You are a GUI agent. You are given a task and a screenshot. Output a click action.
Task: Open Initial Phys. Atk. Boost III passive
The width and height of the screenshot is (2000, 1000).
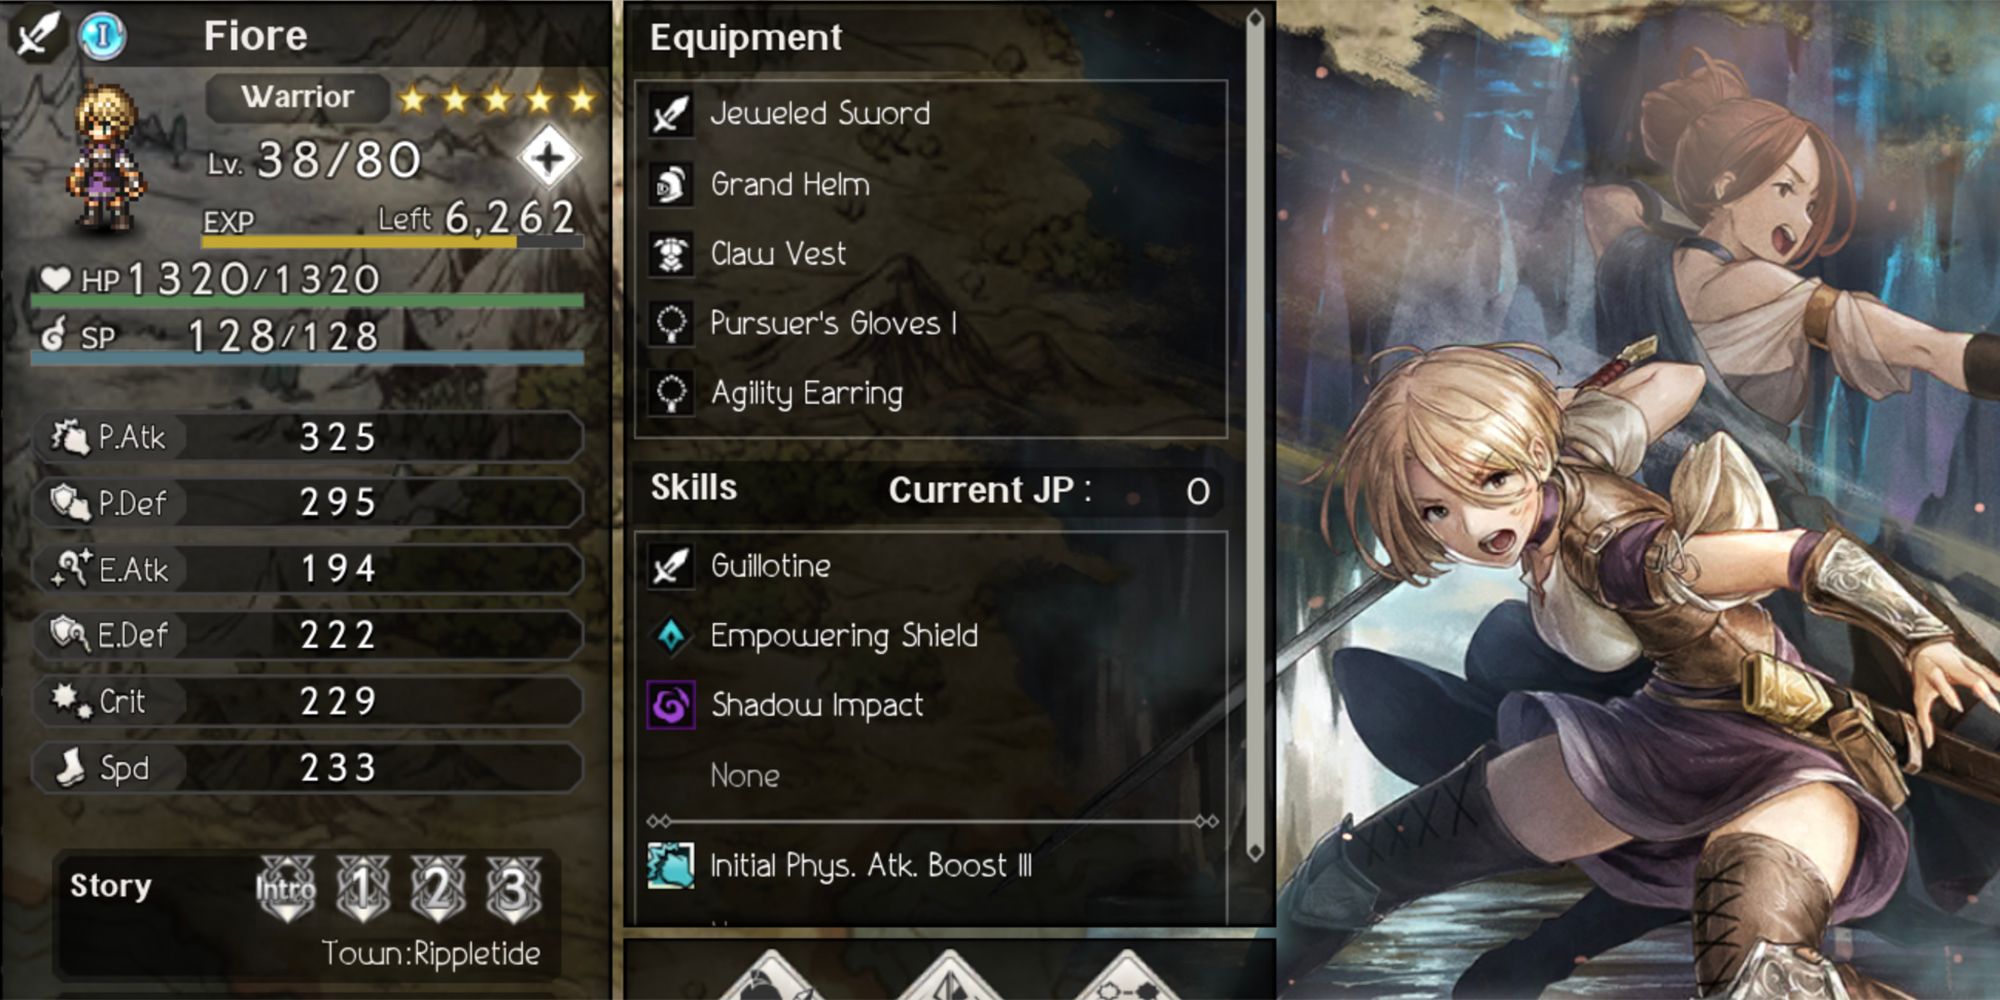click(931, 865)
